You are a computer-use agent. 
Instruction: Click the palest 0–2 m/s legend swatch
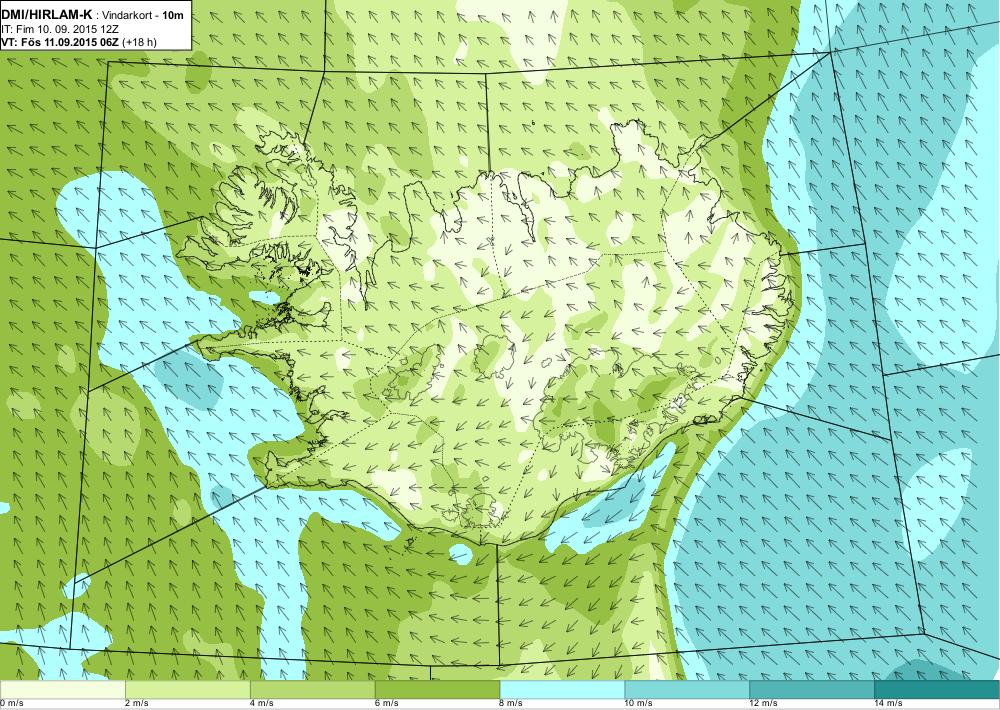[62, 690]
